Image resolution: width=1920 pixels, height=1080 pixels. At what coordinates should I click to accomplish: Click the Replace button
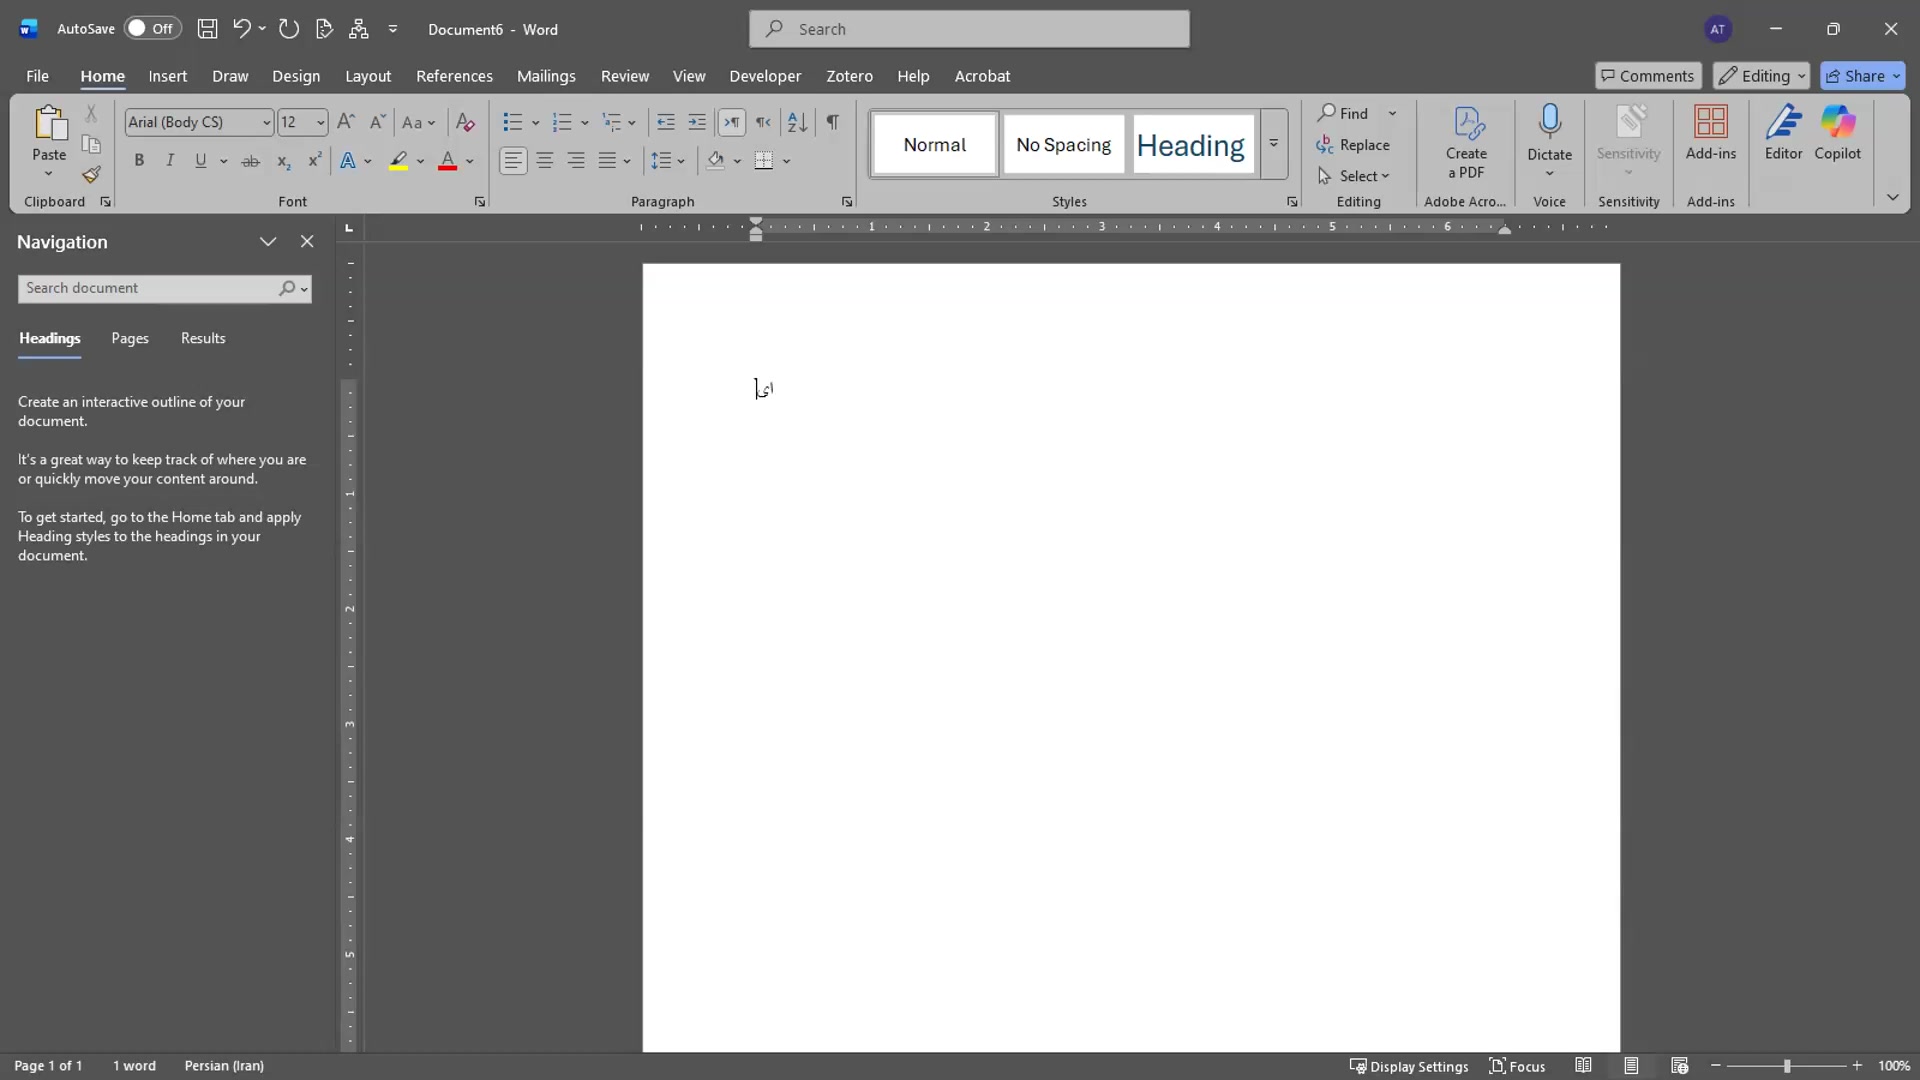[x=1353, y=145]
